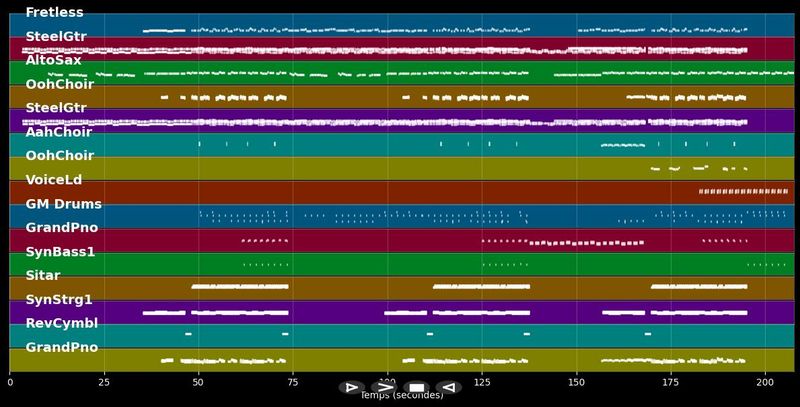Click the AahChoir track name
800x407 pixels.
58,132
